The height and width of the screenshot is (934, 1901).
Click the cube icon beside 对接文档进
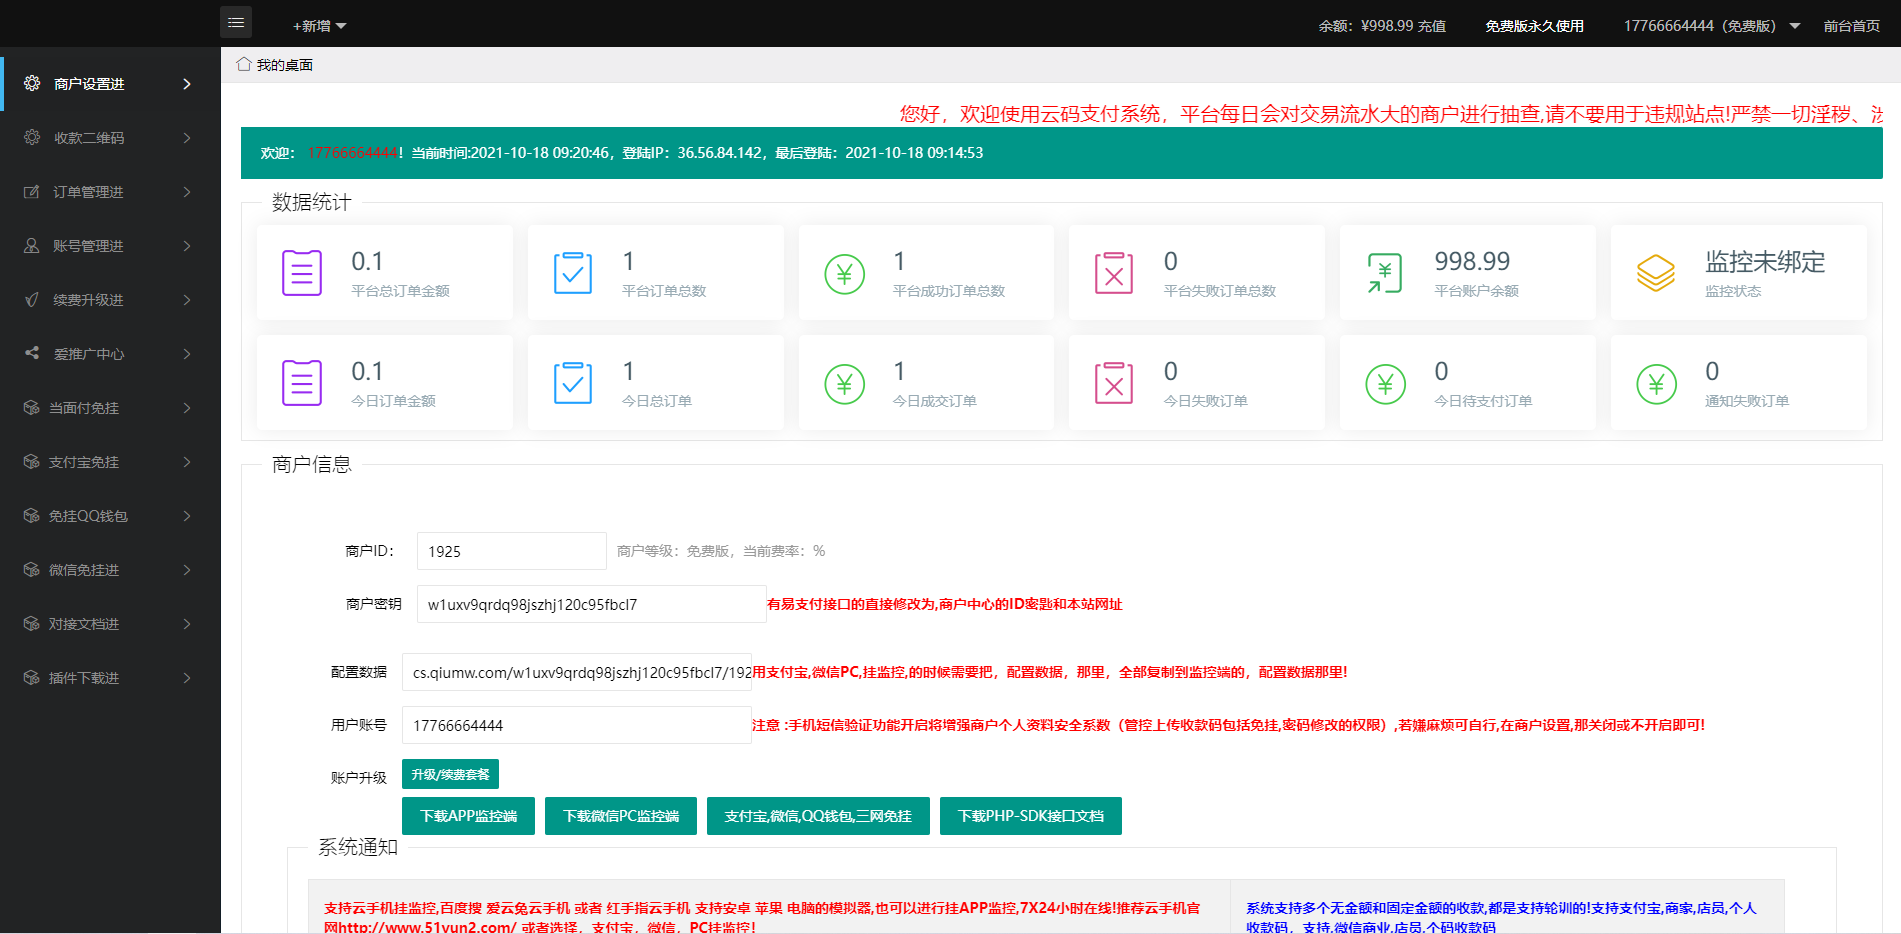[32, 623]
